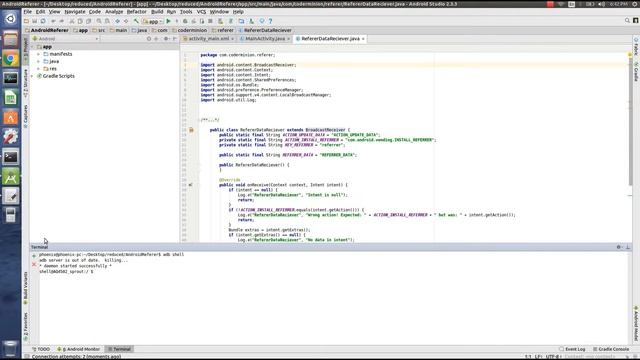640x360 pixels.
Task: Open Ubuntu Dash from the dock
Action: [11, 19]
